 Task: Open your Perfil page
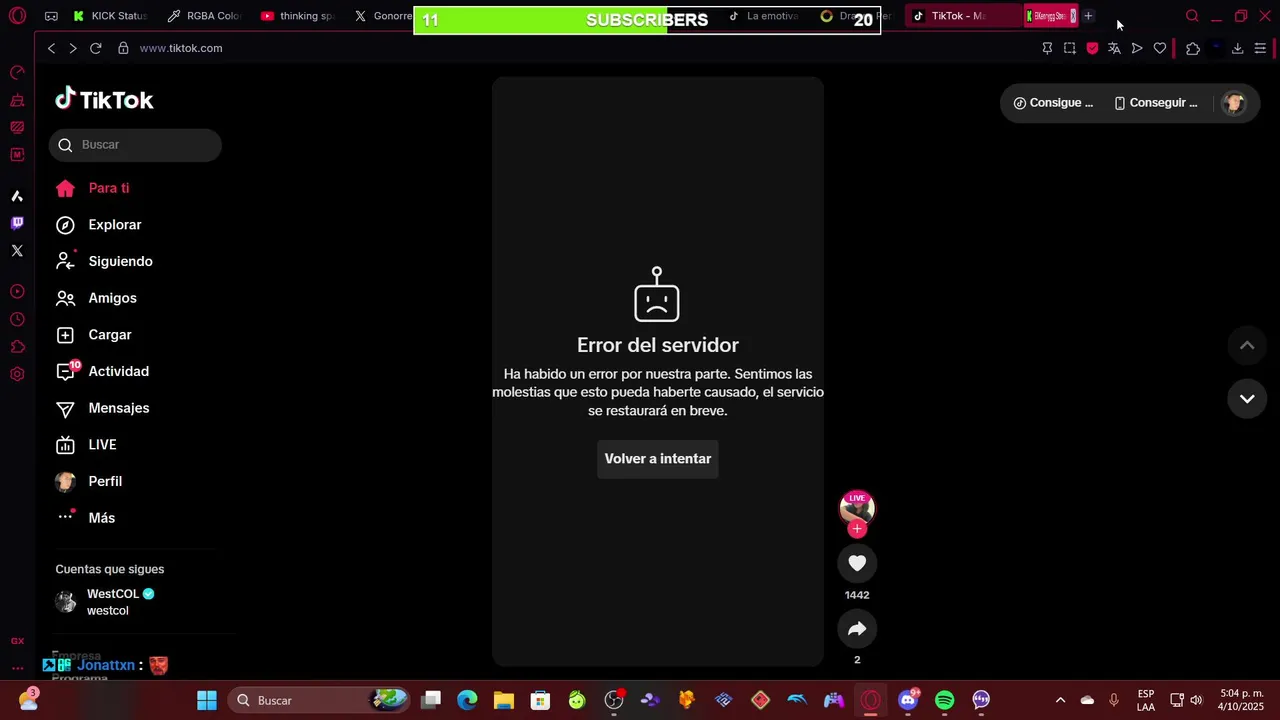88,481
